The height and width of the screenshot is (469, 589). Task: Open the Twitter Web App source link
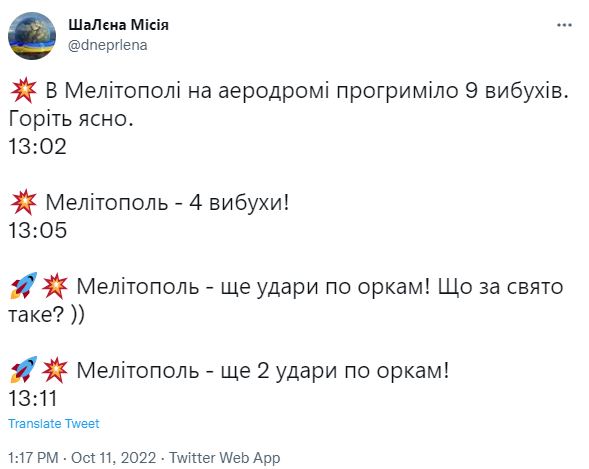(x=224, y=458)
